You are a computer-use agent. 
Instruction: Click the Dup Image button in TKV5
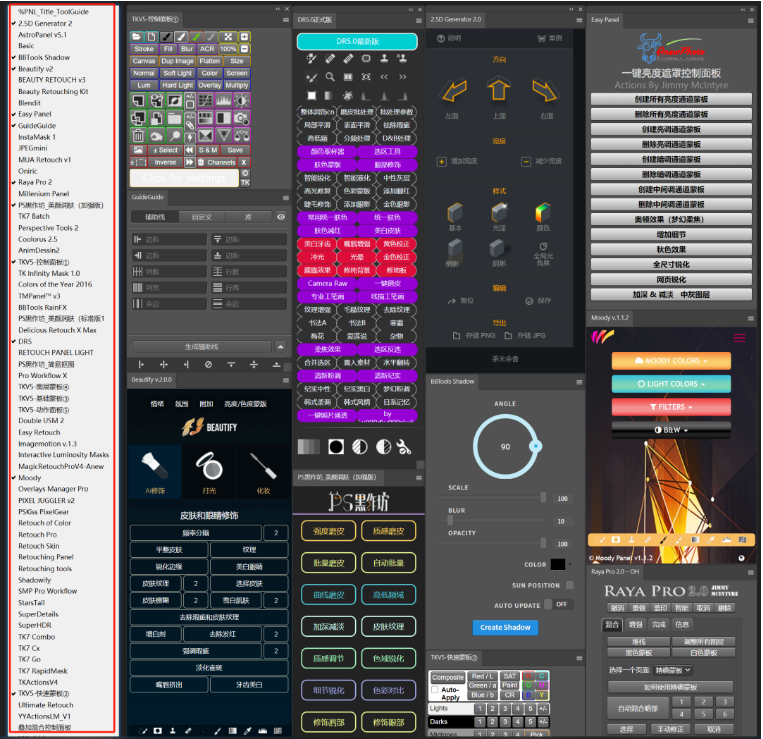pyautogui.click(x=177, y=61)
